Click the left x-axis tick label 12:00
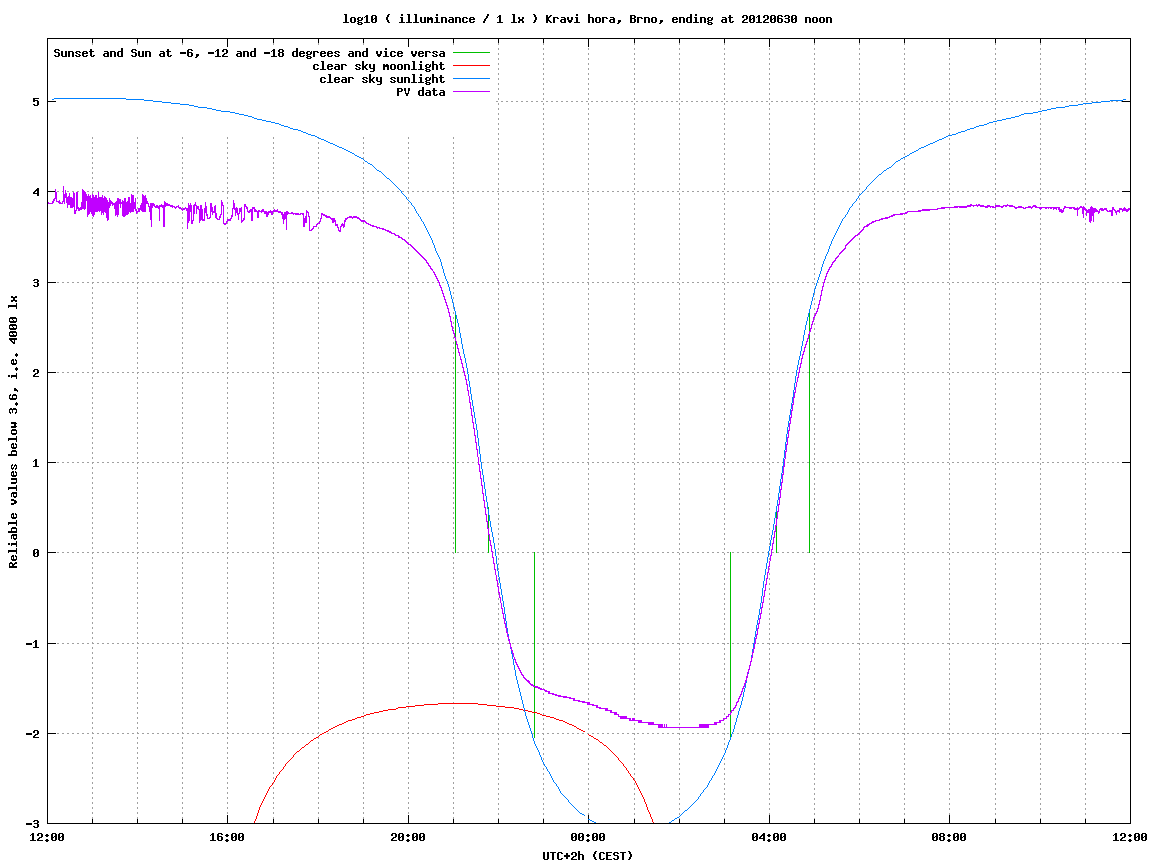 click(47, 837)
